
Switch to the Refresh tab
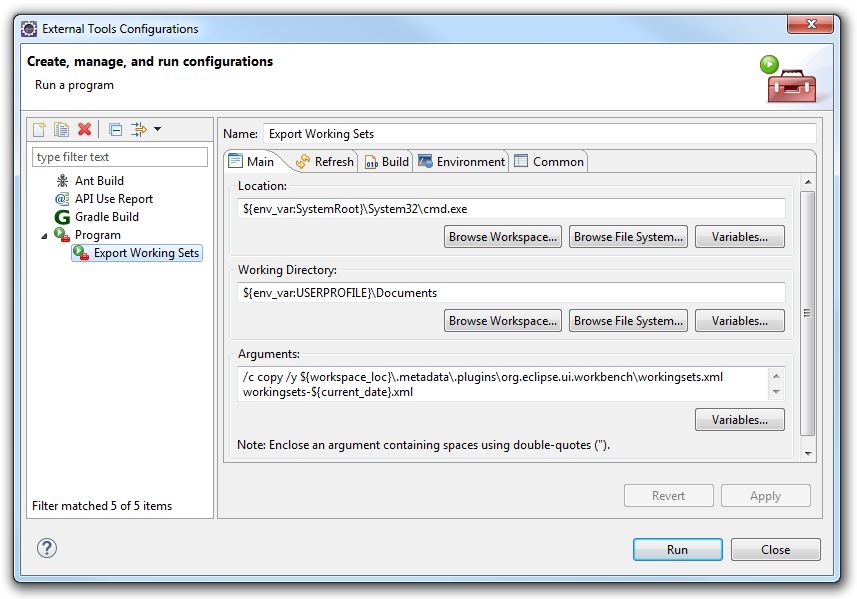[325, 162]
